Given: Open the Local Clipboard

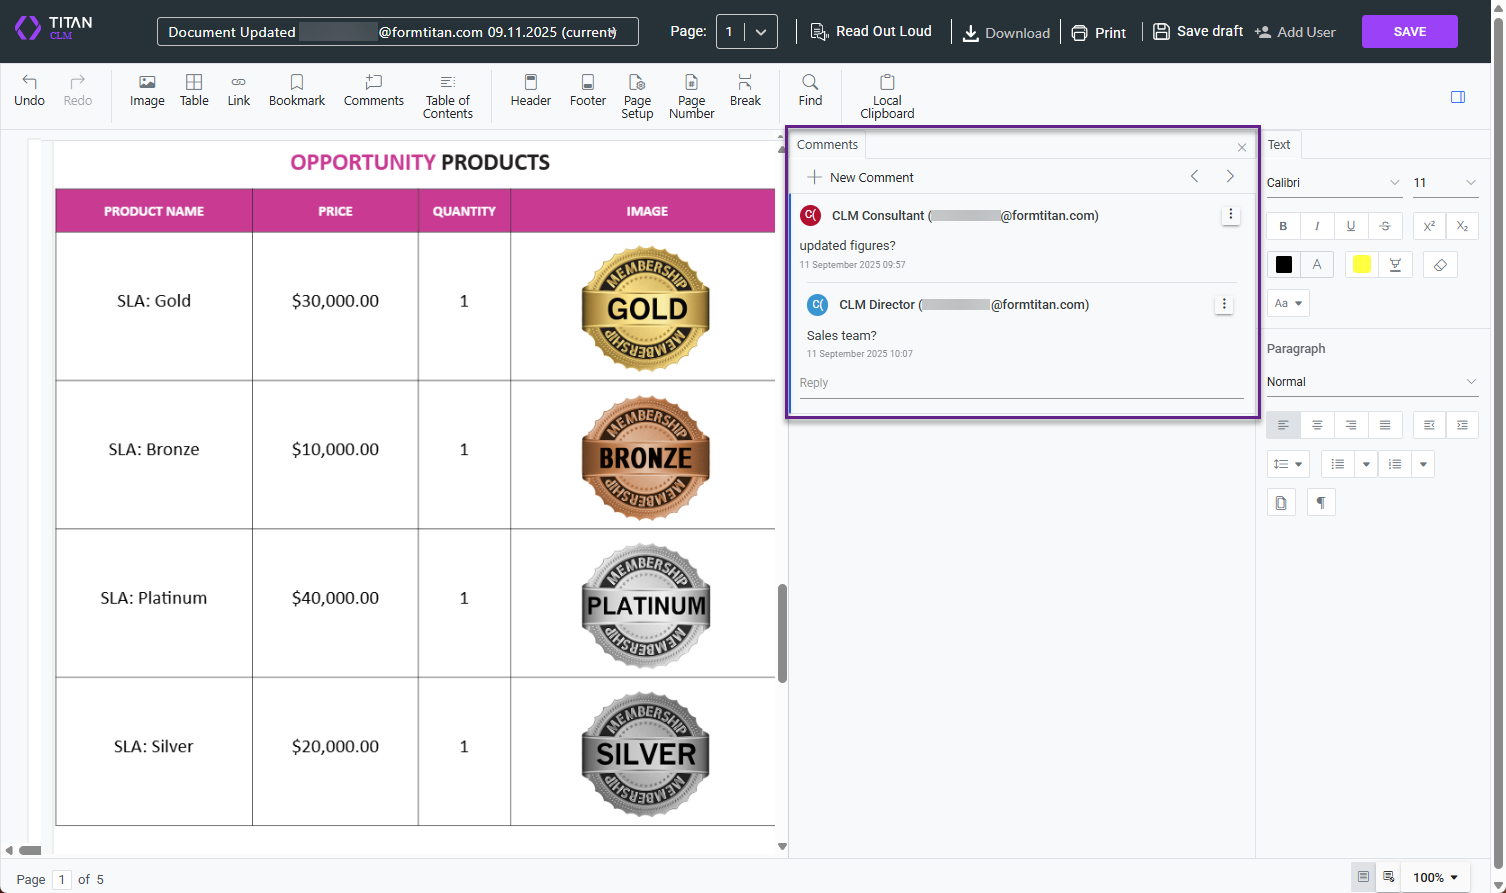Looking at the screenshot, I should coord(886,95).
